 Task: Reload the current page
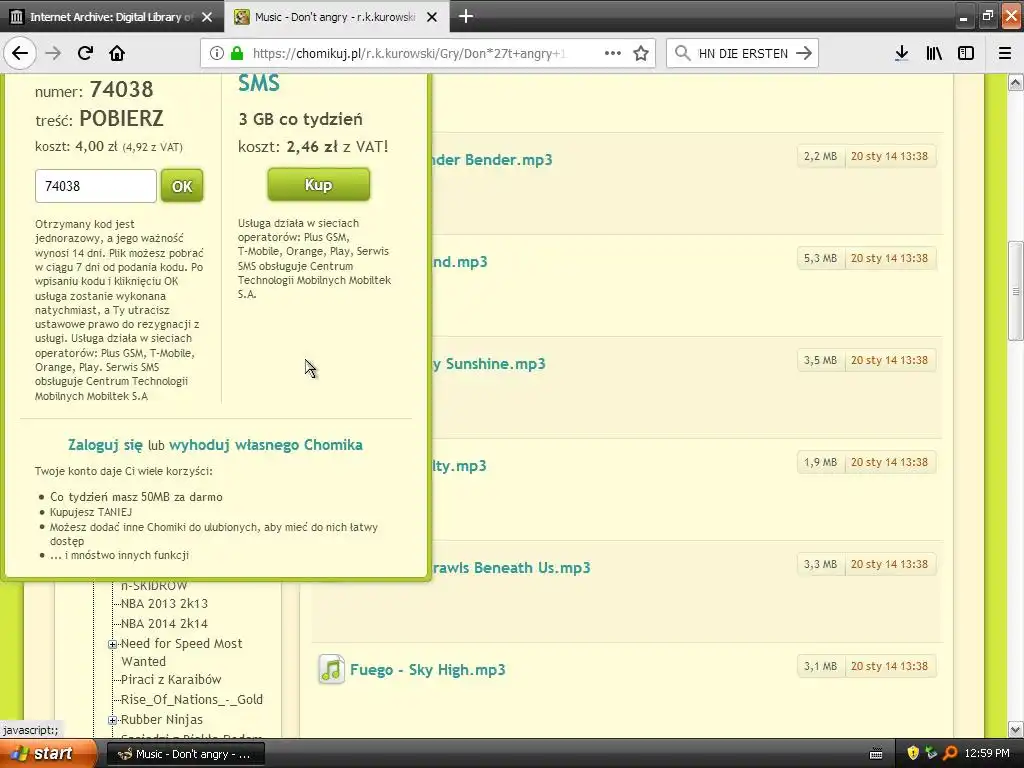tap(85, 53)
